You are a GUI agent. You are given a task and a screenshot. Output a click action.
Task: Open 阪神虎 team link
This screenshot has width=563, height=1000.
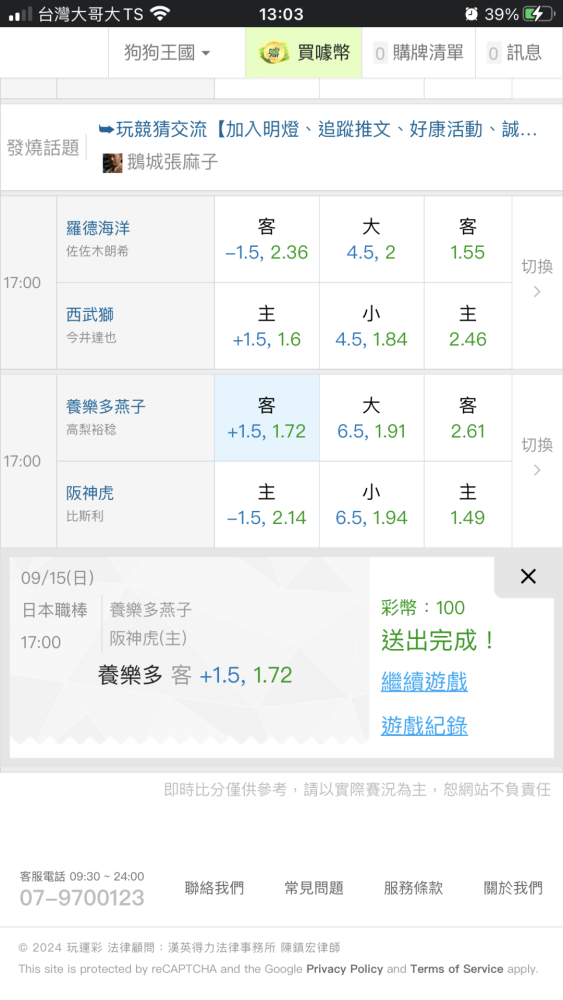[90, 493]
